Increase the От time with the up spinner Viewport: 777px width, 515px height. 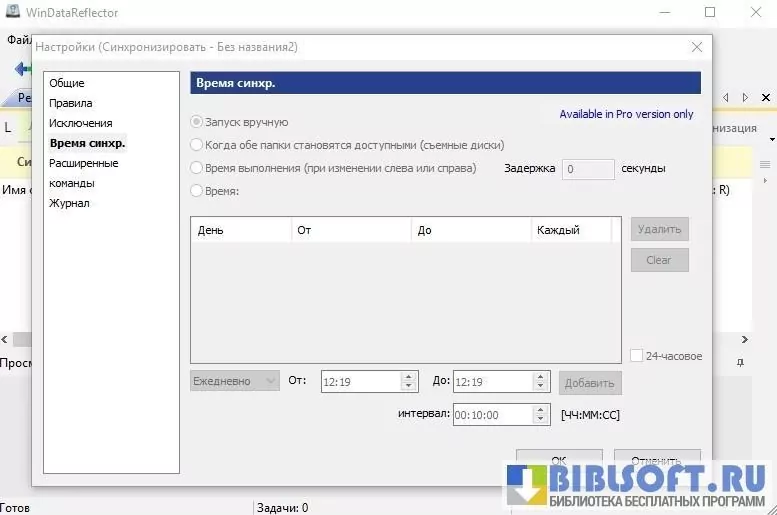click(407, 377)
